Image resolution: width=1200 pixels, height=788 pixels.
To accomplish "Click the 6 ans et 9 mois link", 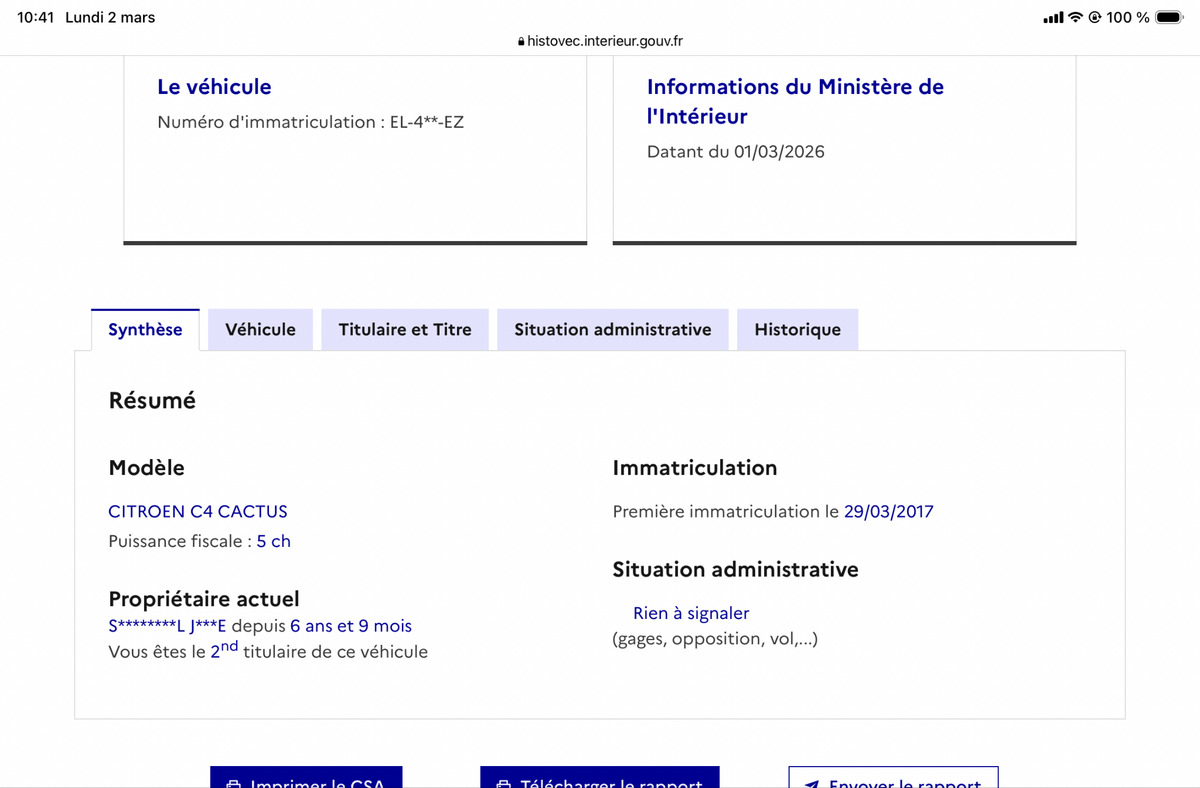I will click(x=352, y=625).
